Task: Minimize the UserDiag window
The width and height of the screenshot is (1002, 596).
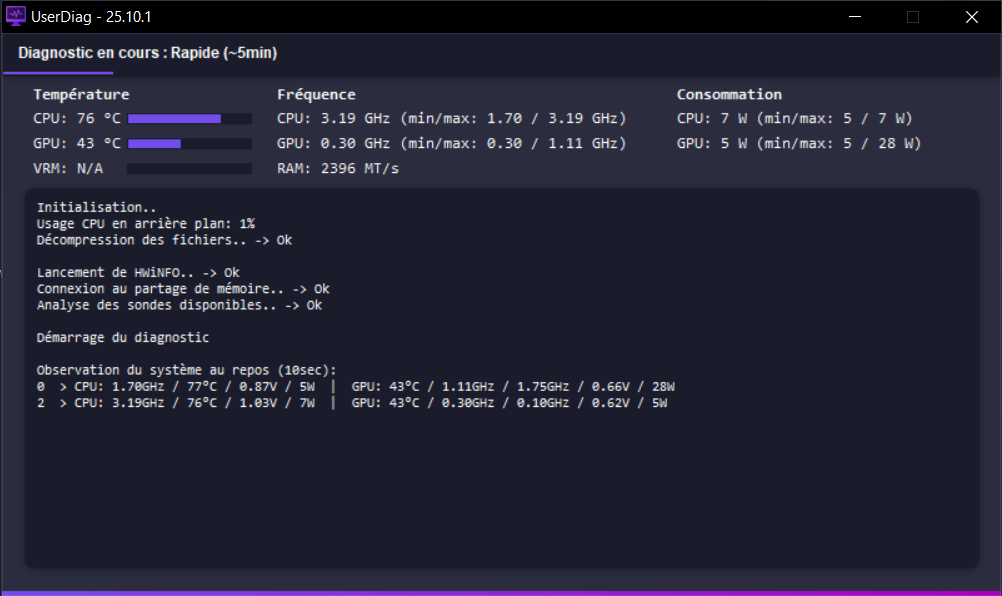Action: tap(854, 17)
